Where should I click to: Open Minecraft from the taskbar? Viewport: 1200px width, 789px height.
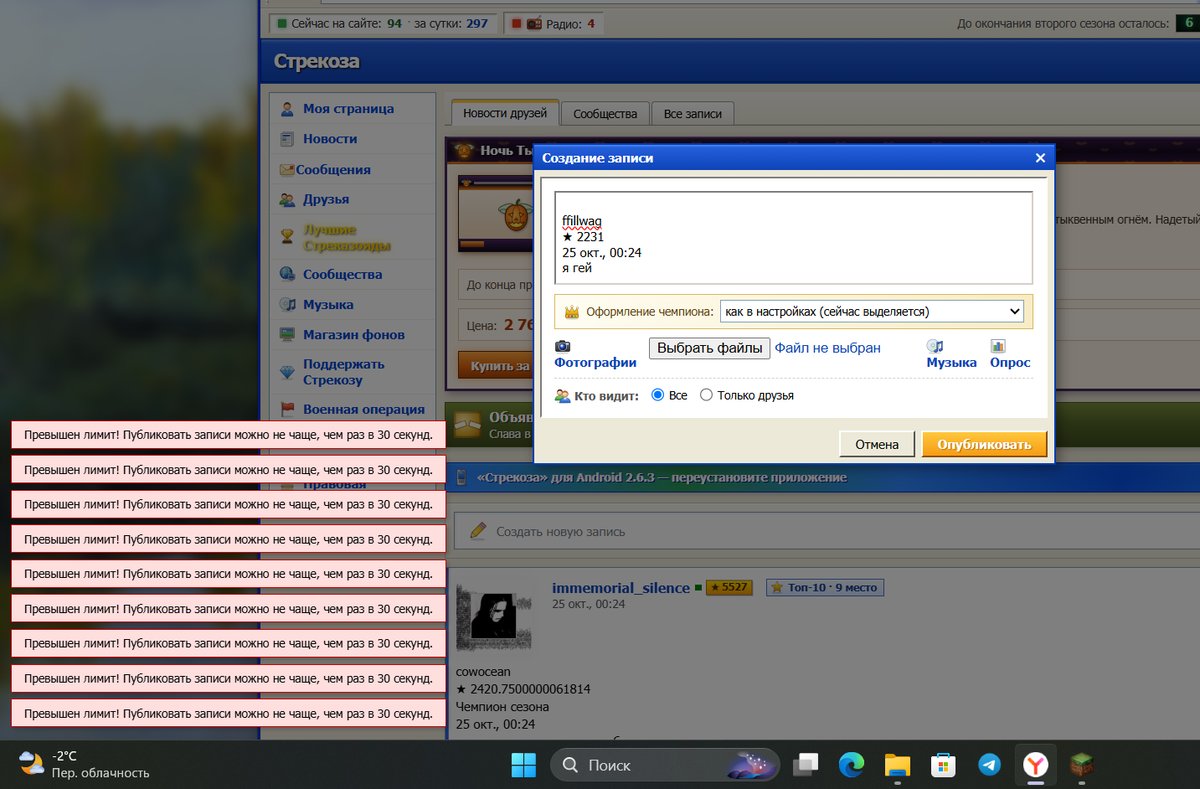tap(1081, 766)
